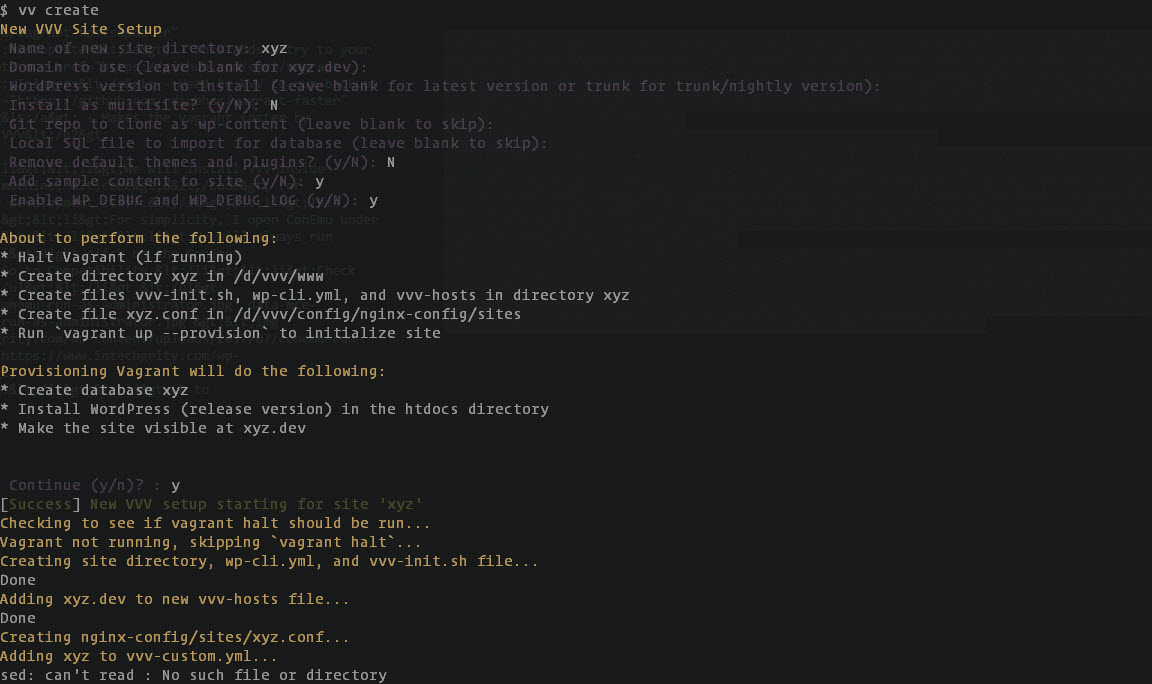
Task: Click the '$ vv create' command line
Action: pyautogui.click(x=49, y=10)
